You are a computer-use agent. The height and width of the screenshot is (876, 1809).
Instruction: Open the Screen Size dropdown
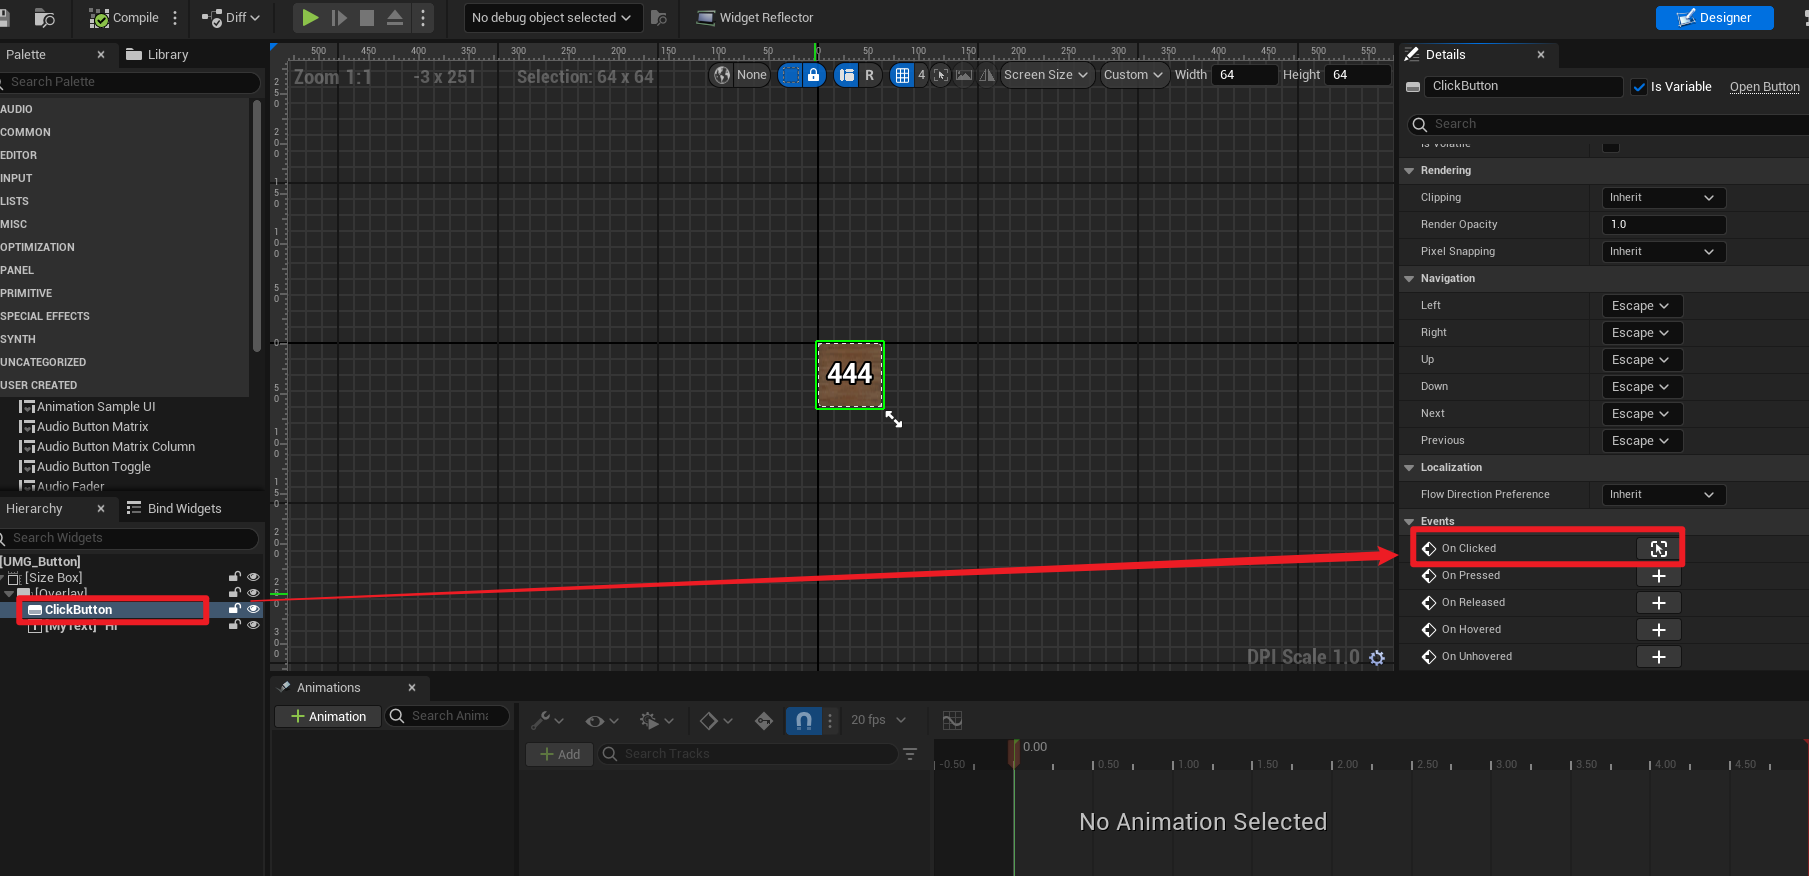(1046, 75)
